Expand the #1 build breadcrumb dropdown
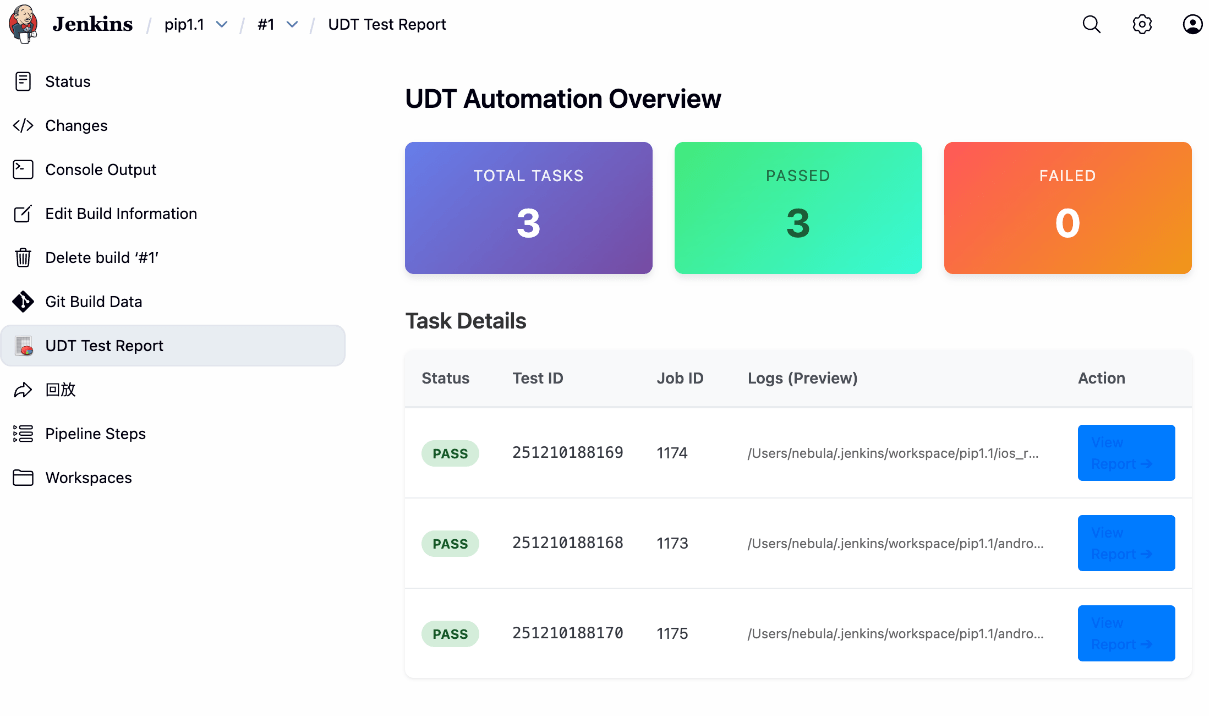Screen dimensions: 1209x716 (x=292, y=25)
